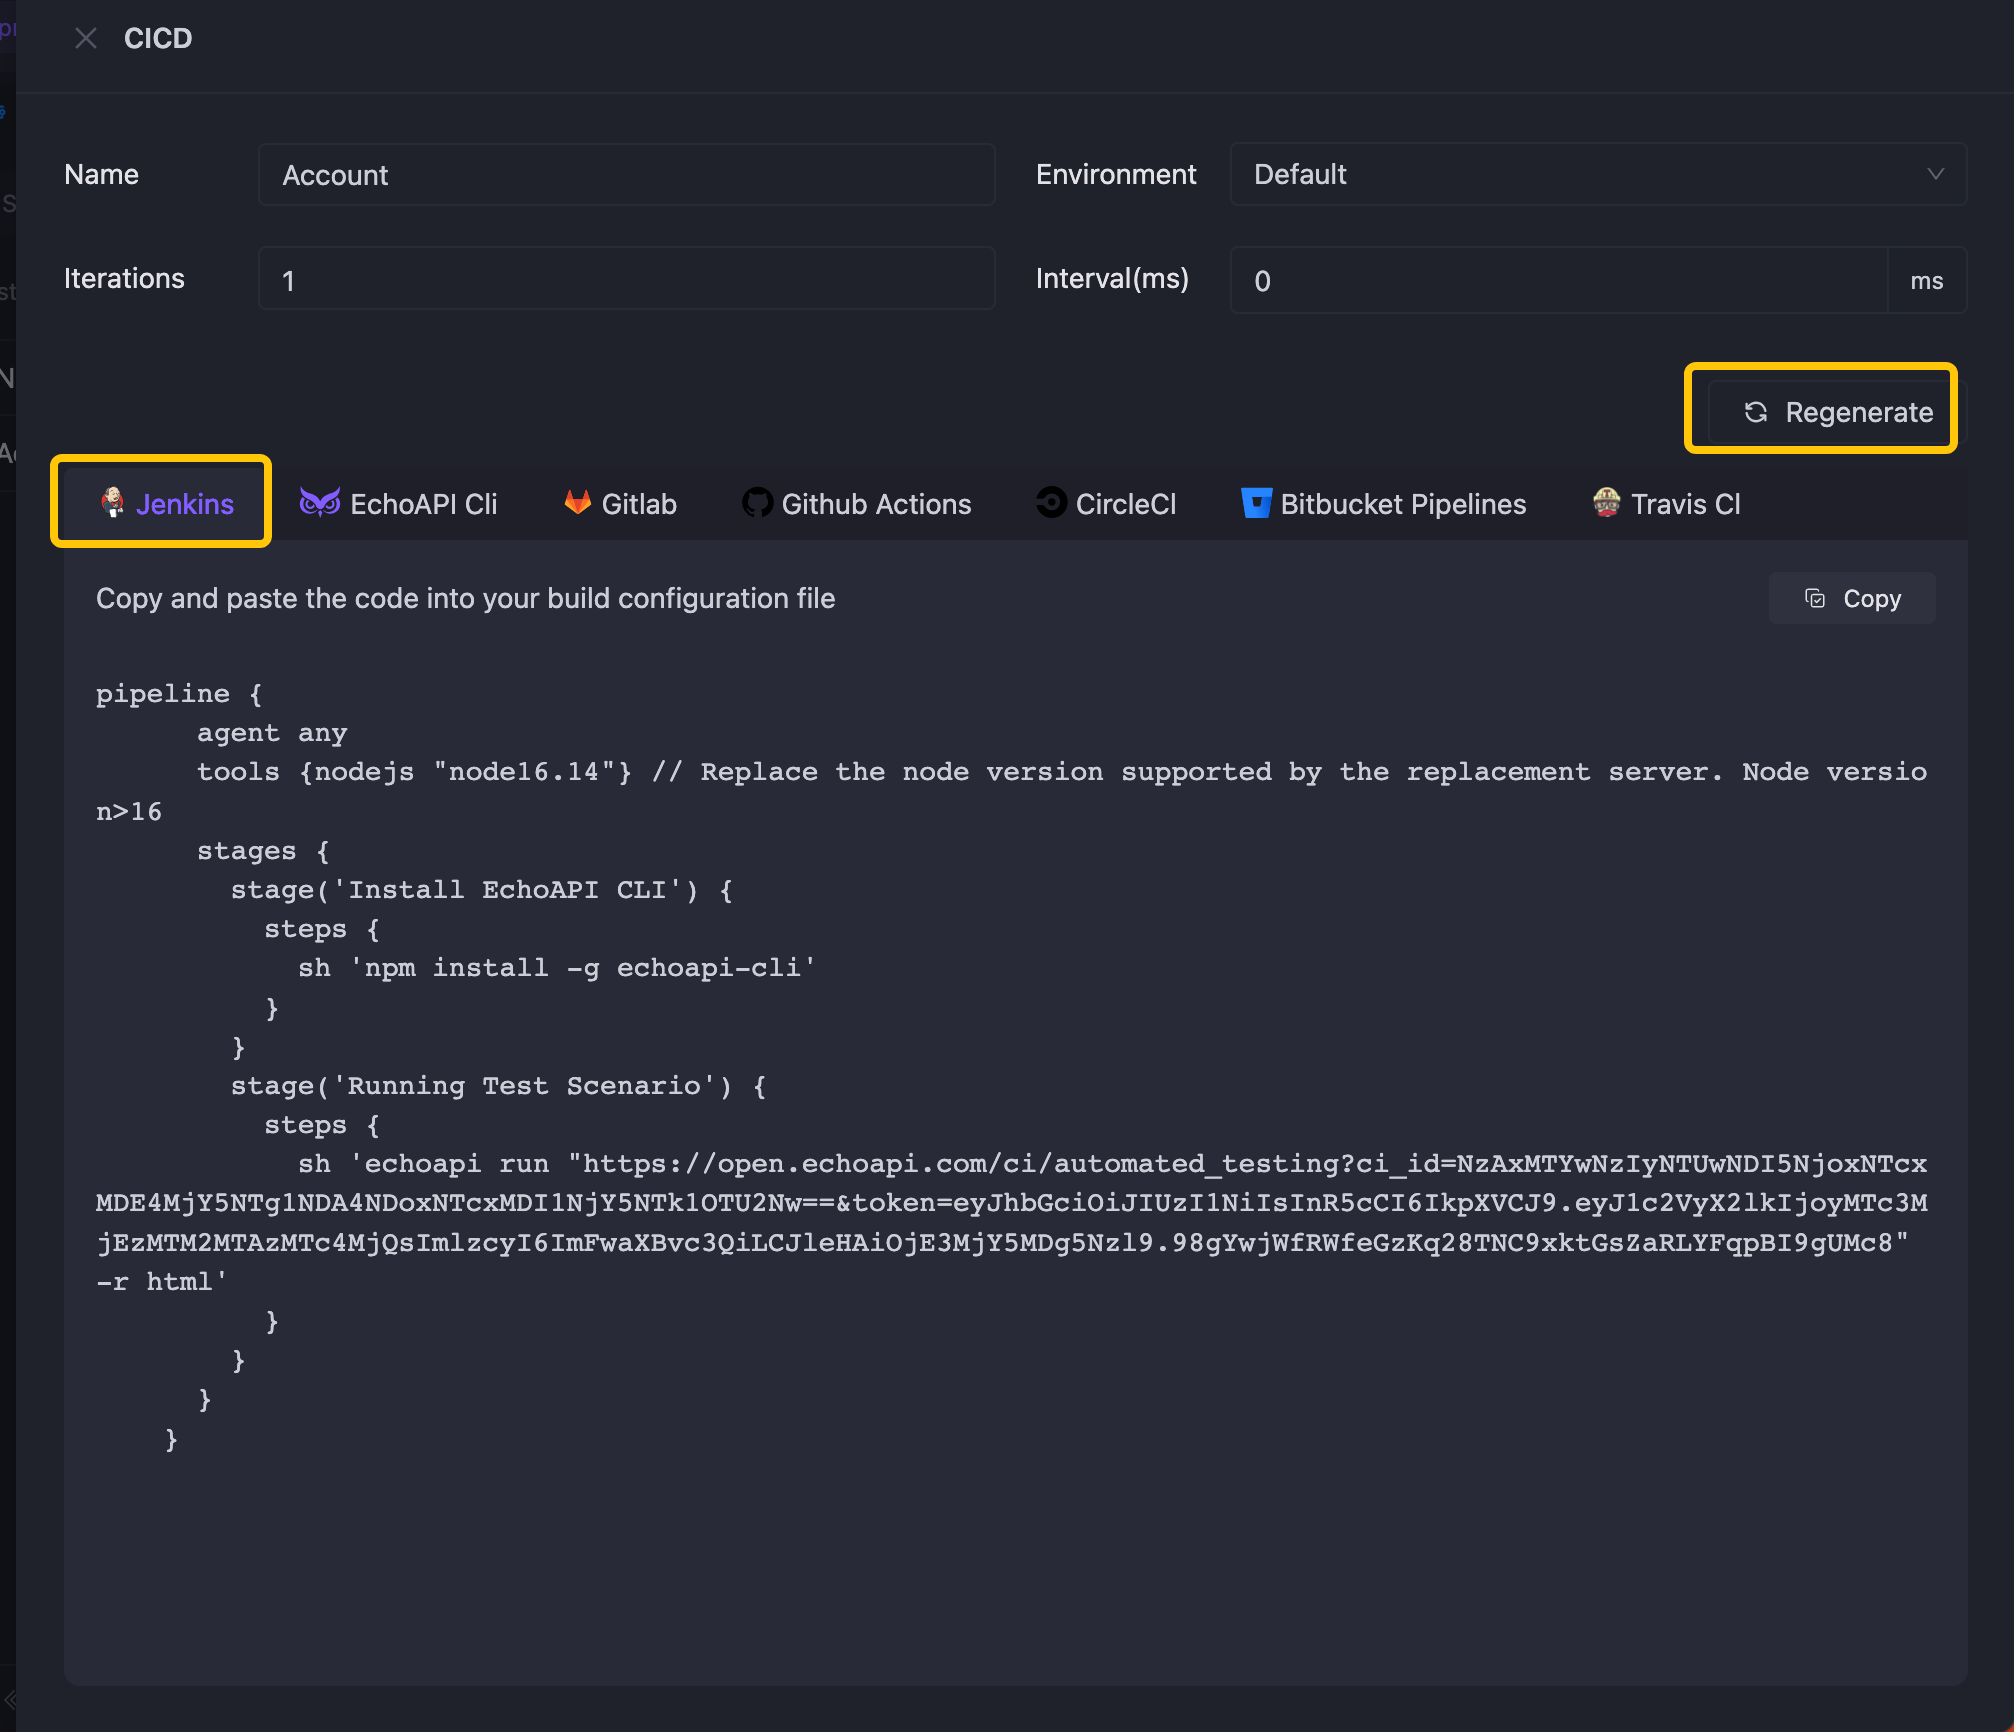The image size is (2014, 1732).
Task: Click the '-r html' code line
Action: (x=162, y=1282)
